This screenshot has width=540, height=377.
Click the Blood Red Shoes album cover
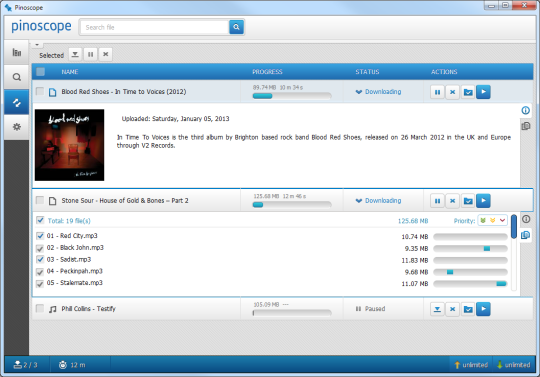[x=70, y=145]
